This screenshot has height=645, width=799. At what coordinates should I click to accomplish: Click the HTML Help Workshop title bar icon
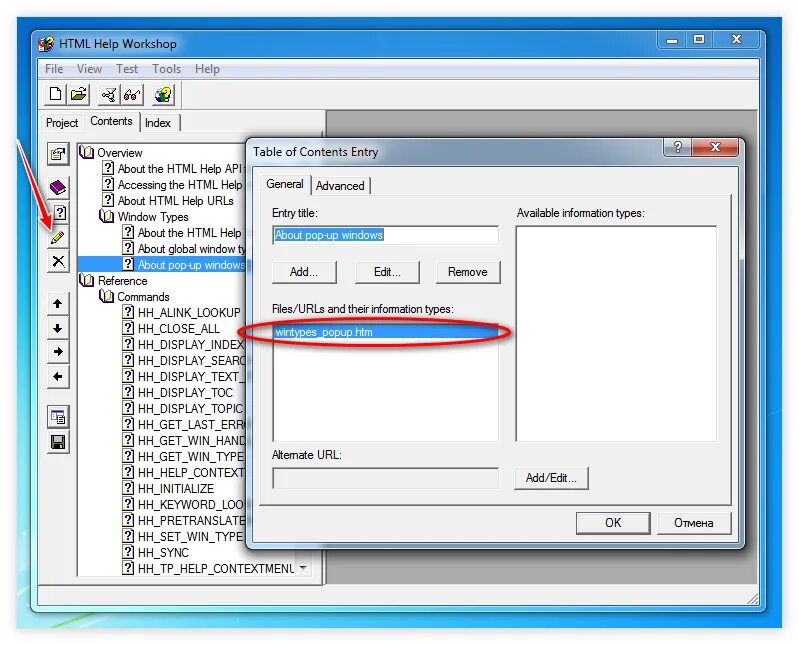click(x=46, y=44)
